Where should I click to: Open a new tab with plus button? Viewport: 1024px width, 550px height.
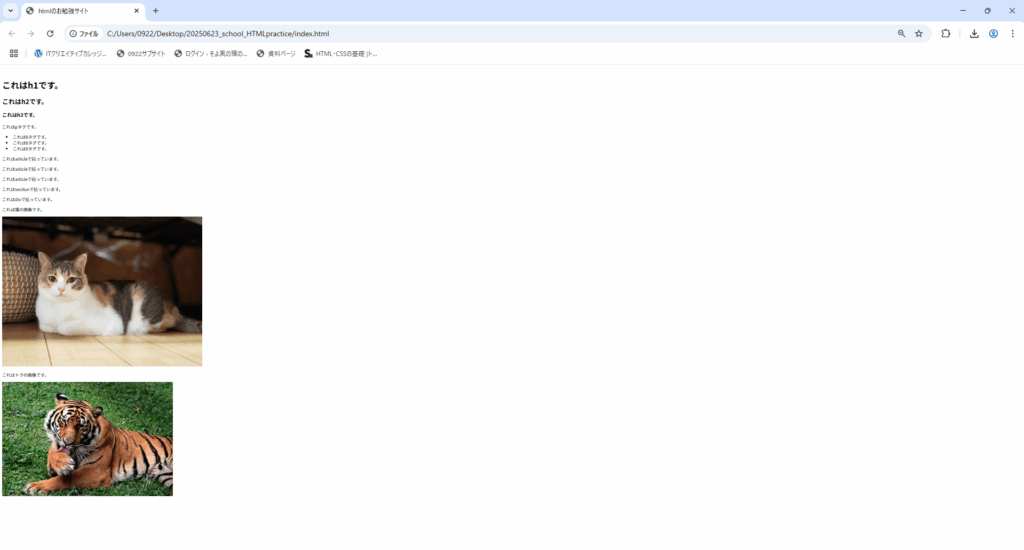[x=155, y=11]
